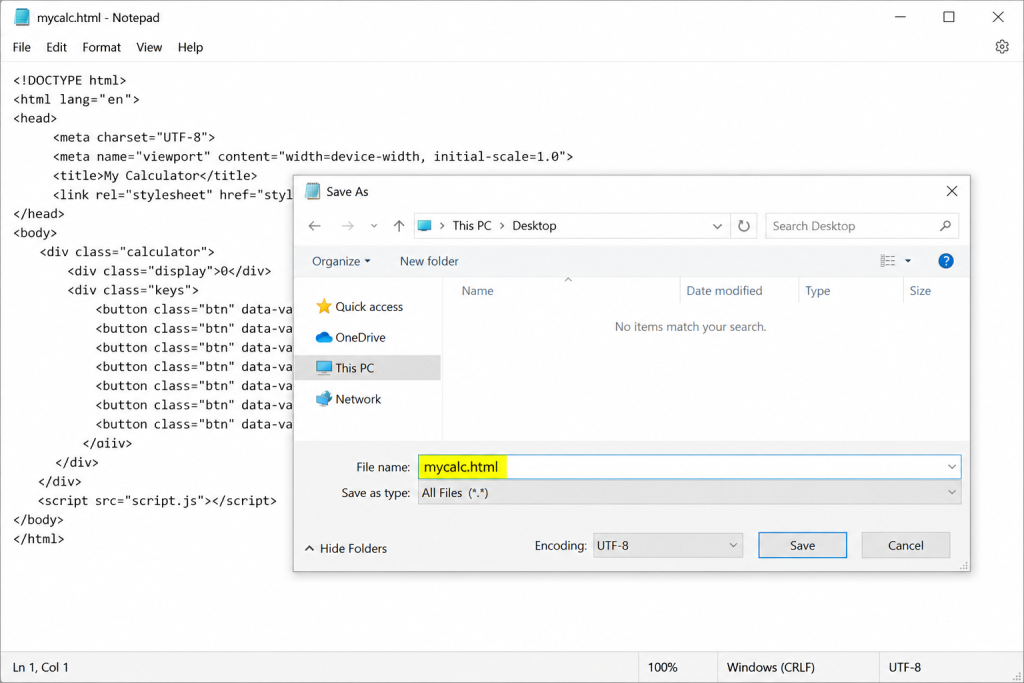Click the div class="calculator" line
Viewport: 1024px width, 683px height.
click(x=127, y=252)
